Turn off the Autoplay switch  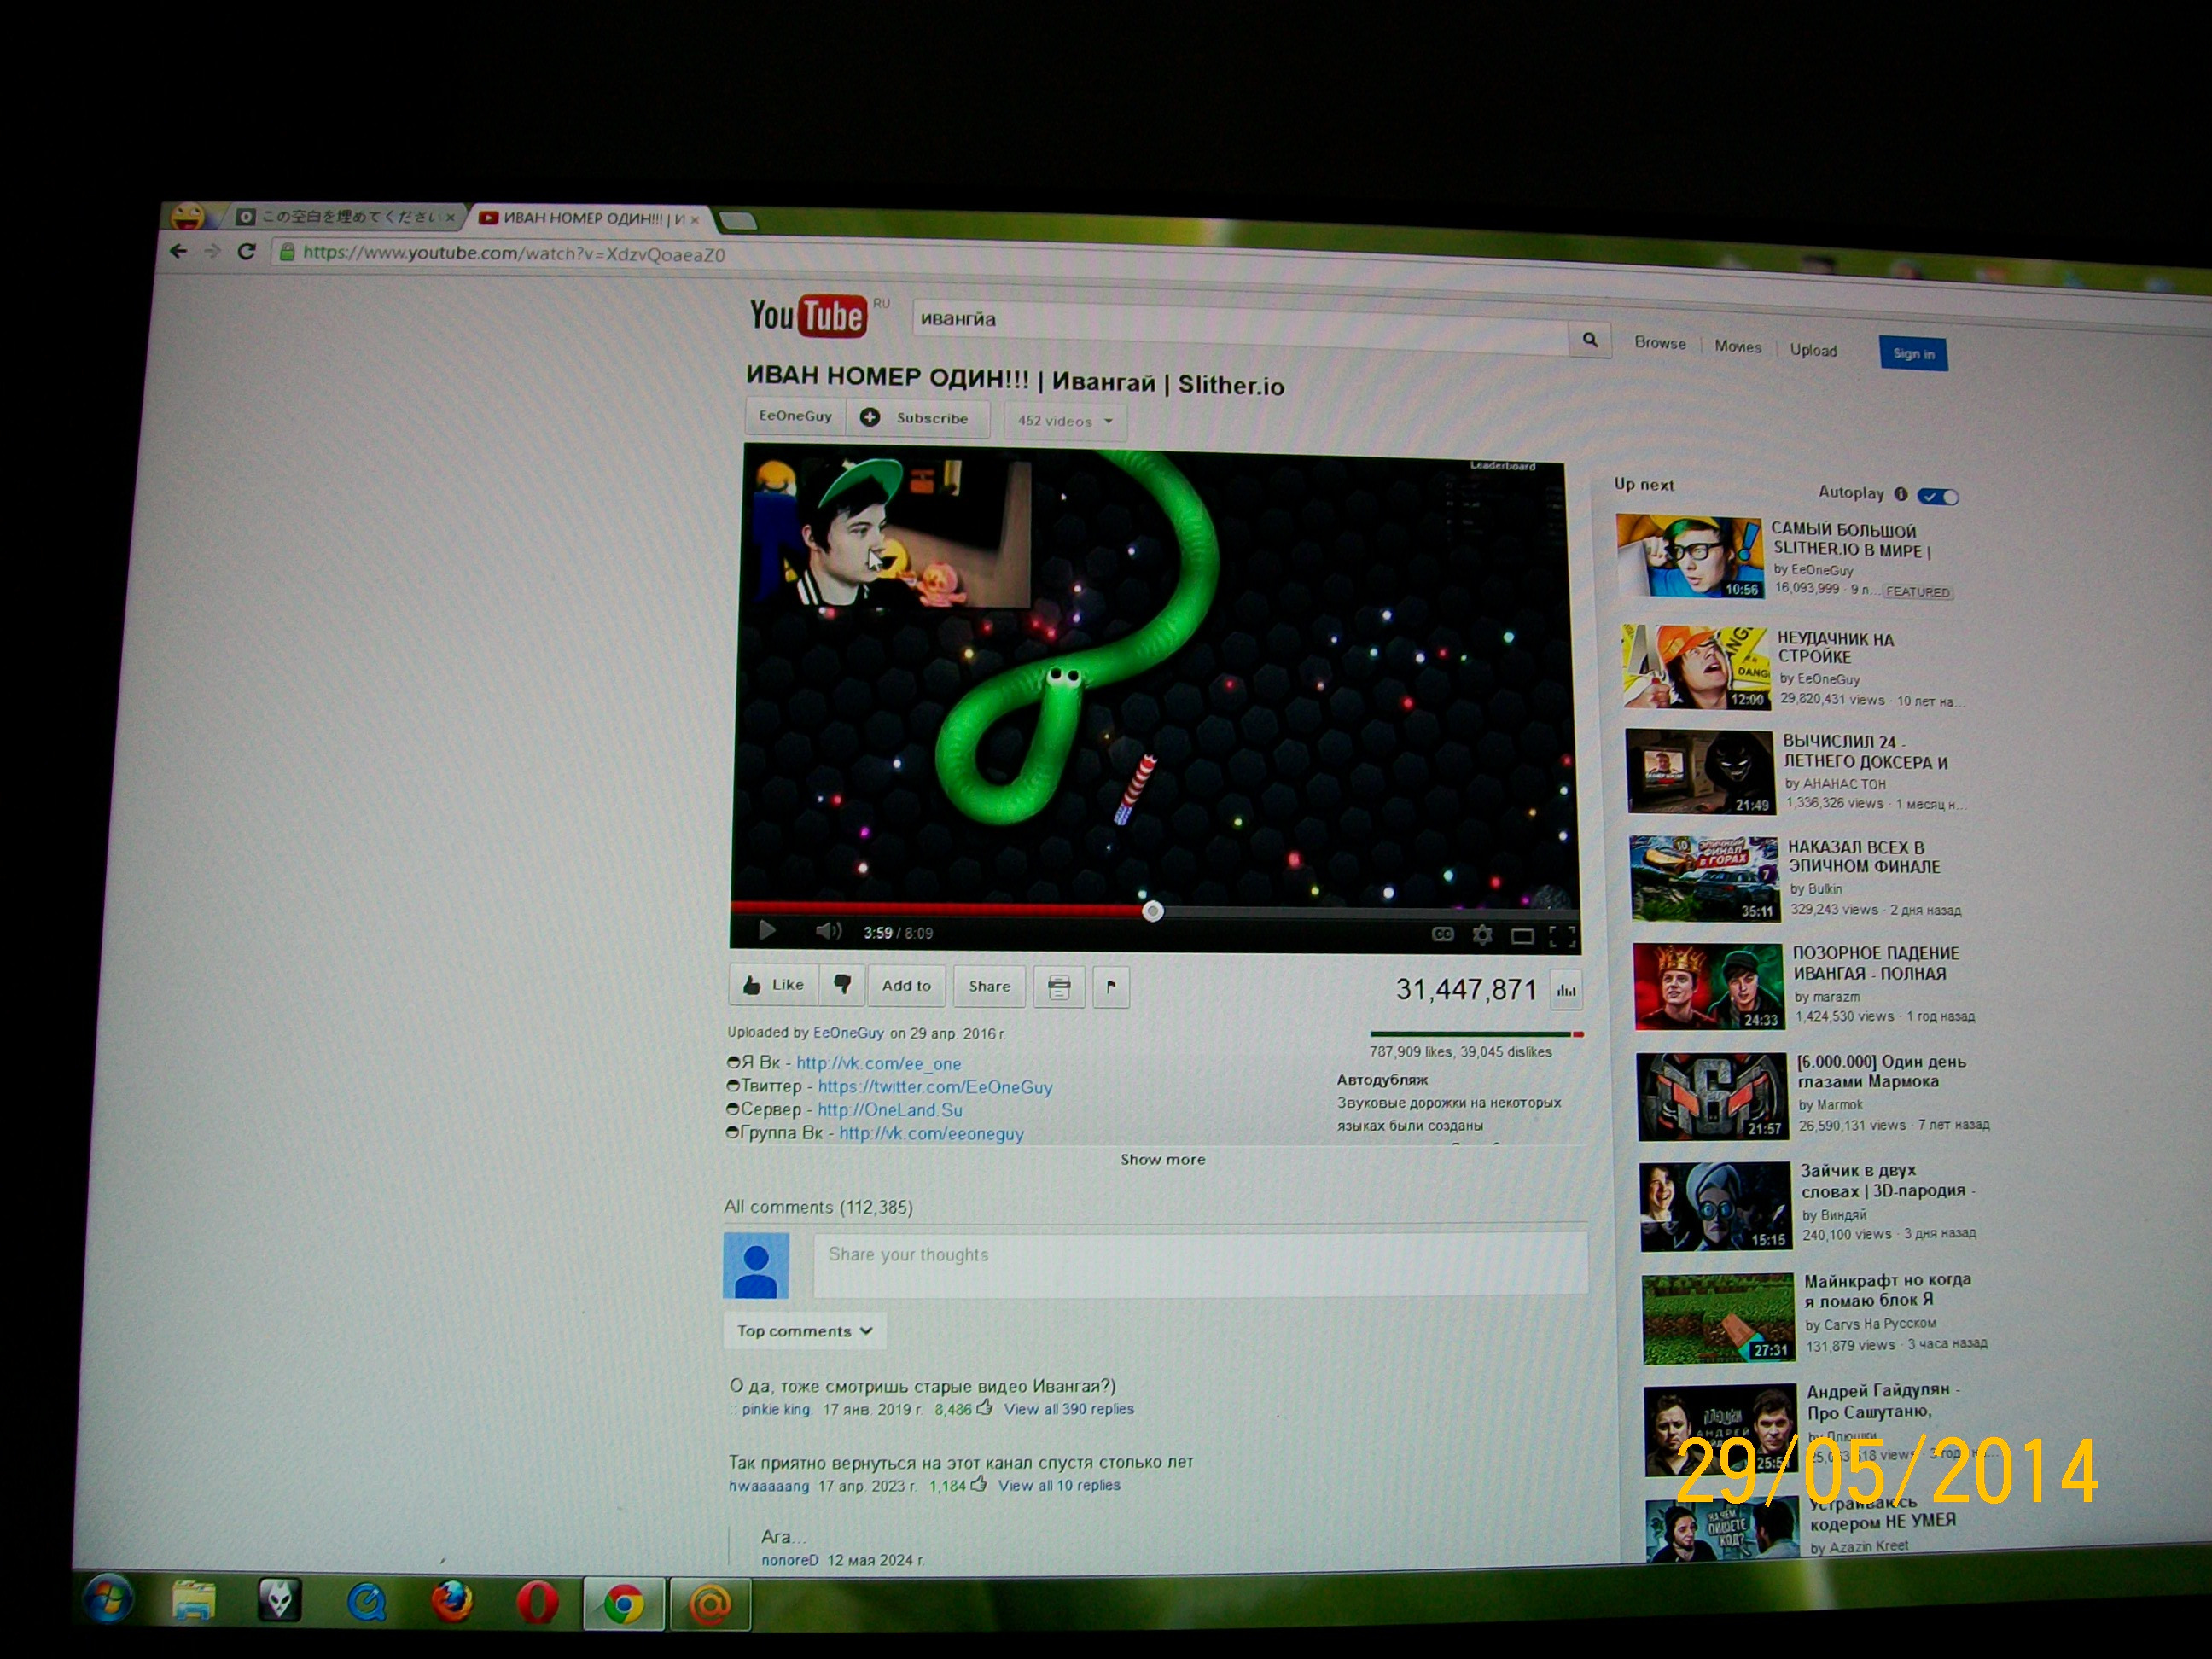click(x=1938, y=496)
